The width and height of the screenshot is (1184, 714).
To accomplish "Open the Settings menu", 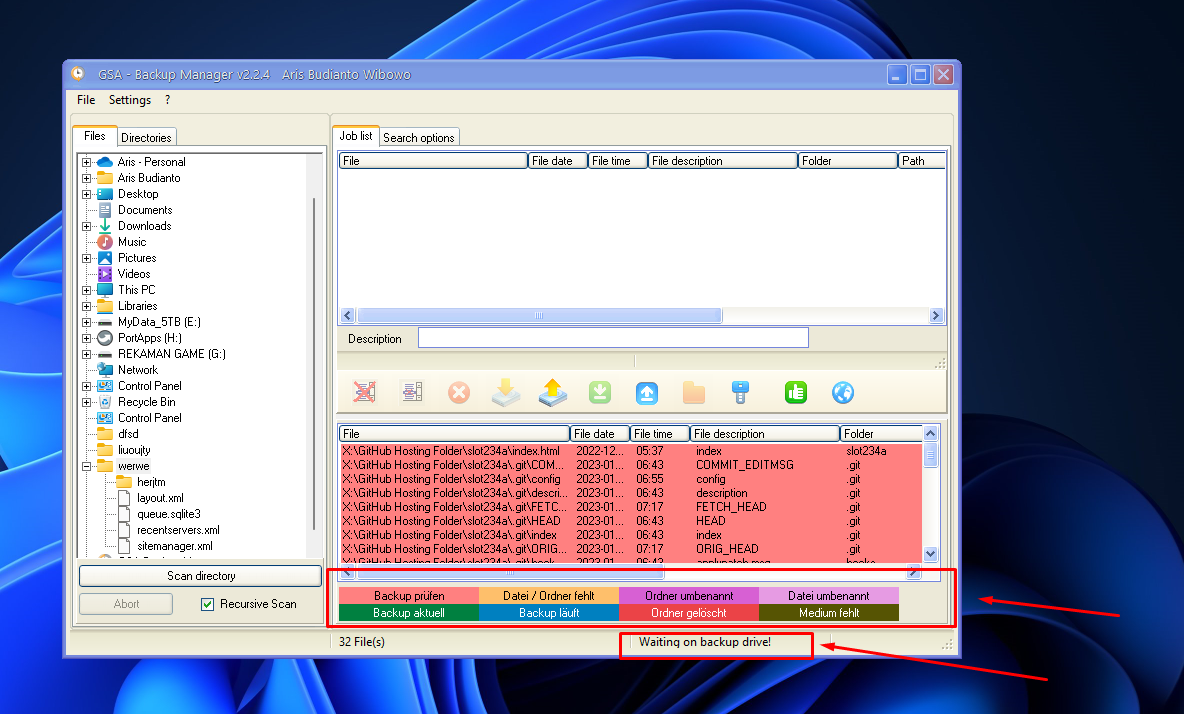I will pos(130,100).
